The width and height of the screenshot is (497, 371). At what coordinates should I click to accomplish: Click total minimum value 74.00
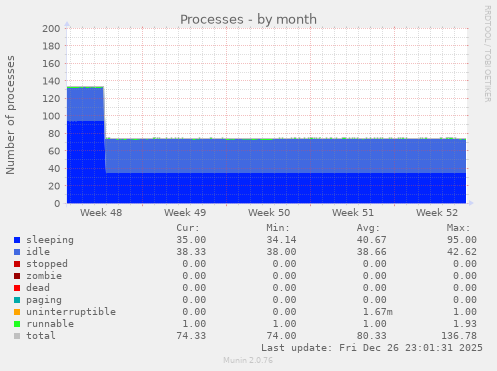point(281,336)
